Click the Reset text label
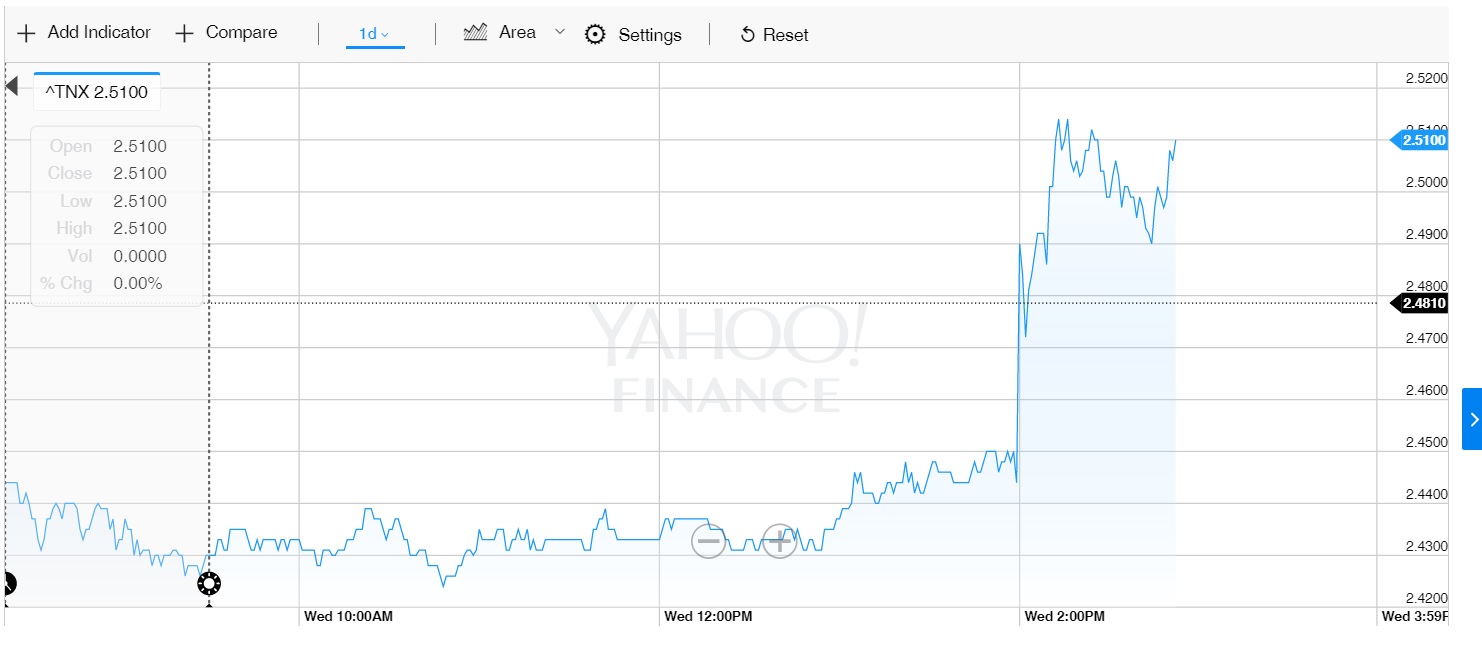The image size is (1482, 651). click(x=785, y=35)
